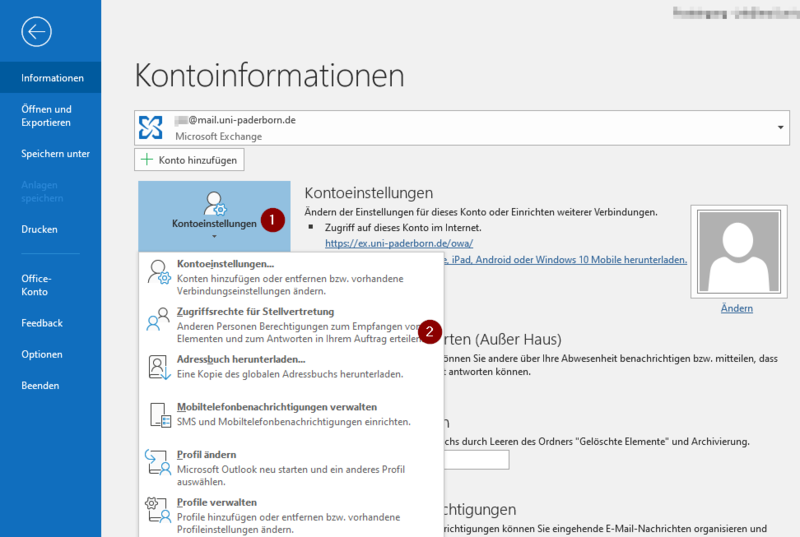Click Beenden in the sidebar
Image resolution: width=800 pixels, height=537 pixels.
(51, 386)
